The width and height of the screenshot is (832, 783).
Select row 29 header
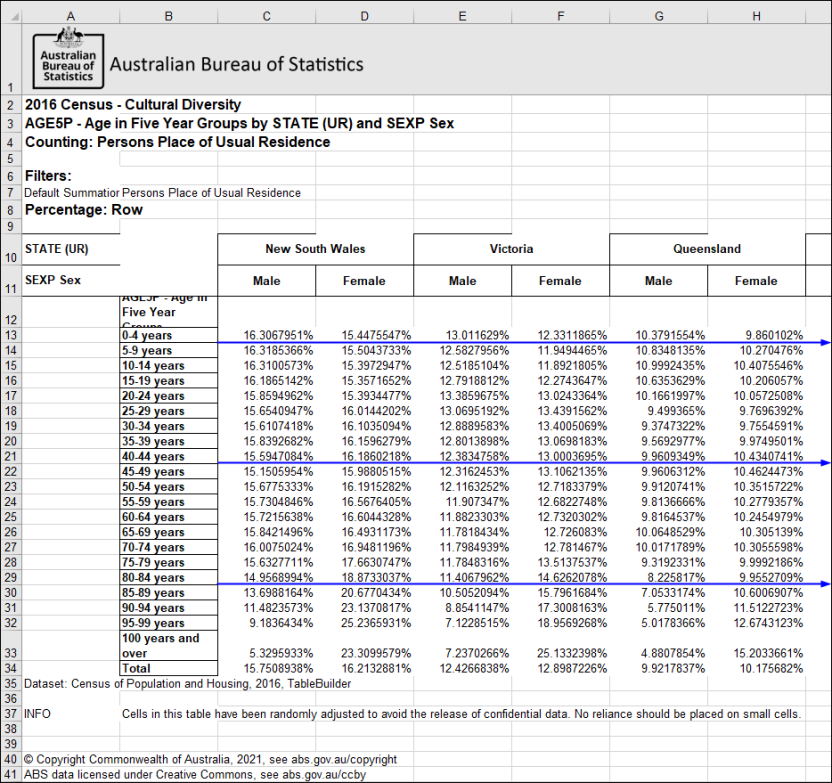pos(11,577)
